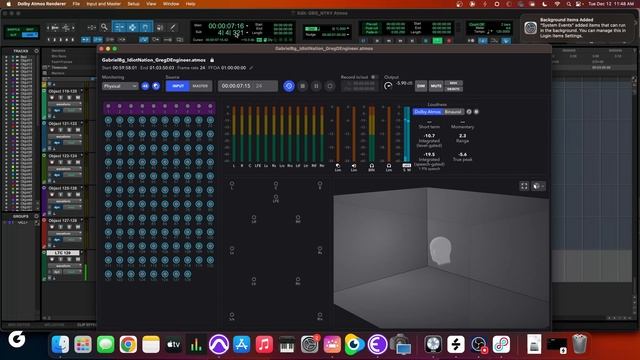Screen dimensions: 640x360
Task: Select the Grabber hand tool in Pro Tools
Action: (146, 27)
